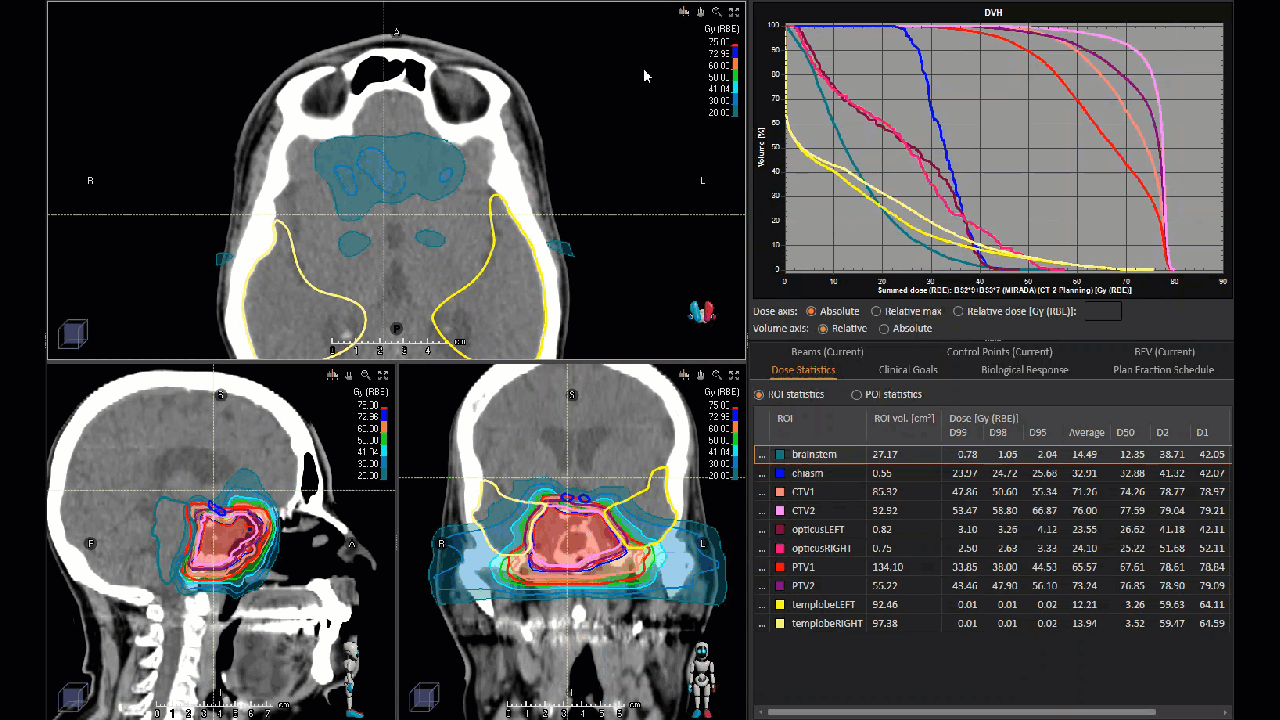Viewport: 1280px width, 720px height.
Task: Sort by D50 column header
Action: pyautogui.click(x=1128, y=433)
